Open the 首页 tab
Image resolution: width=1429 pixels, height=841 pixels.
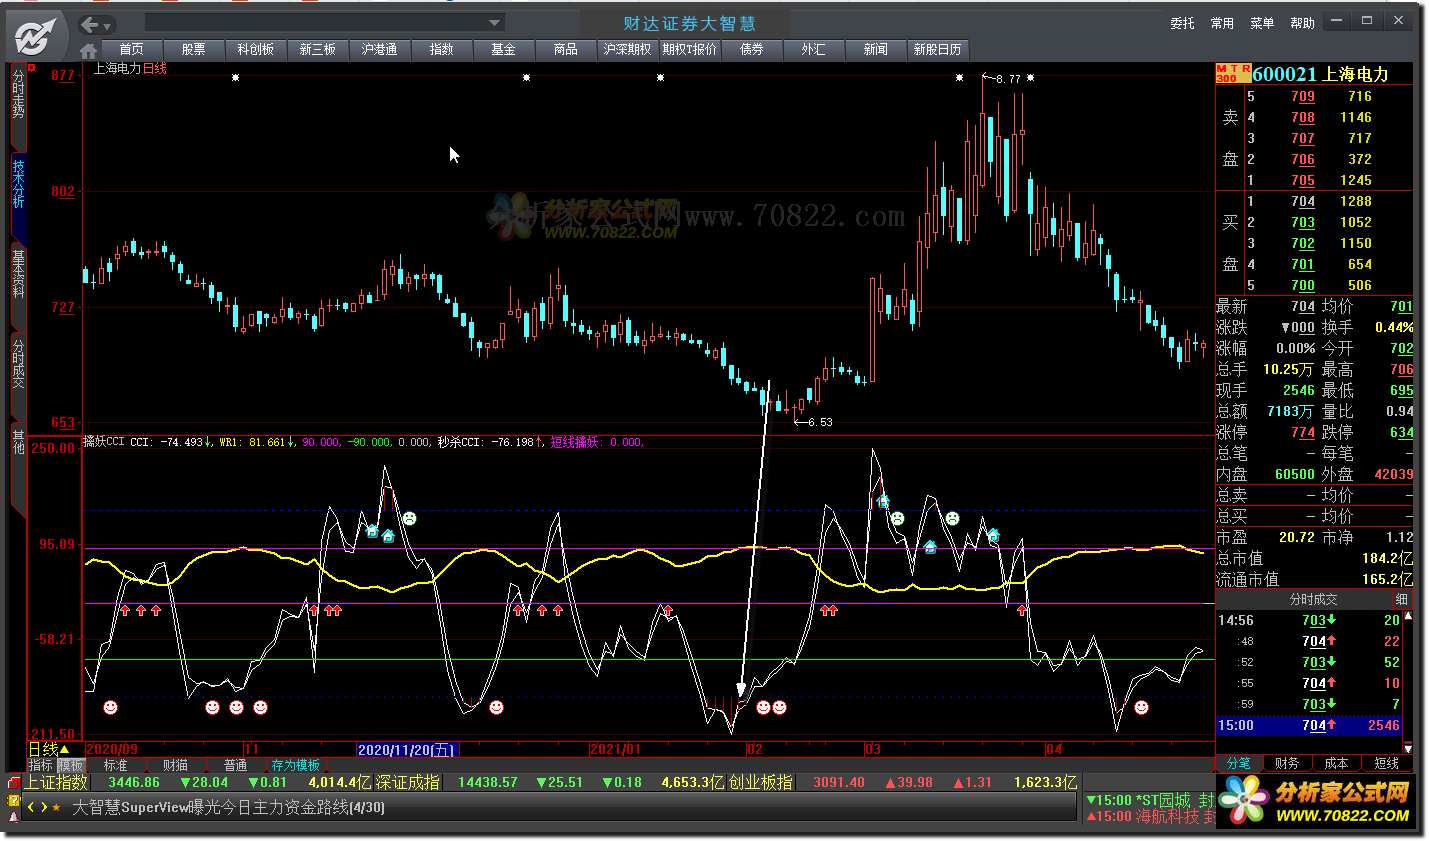(131, 49)
